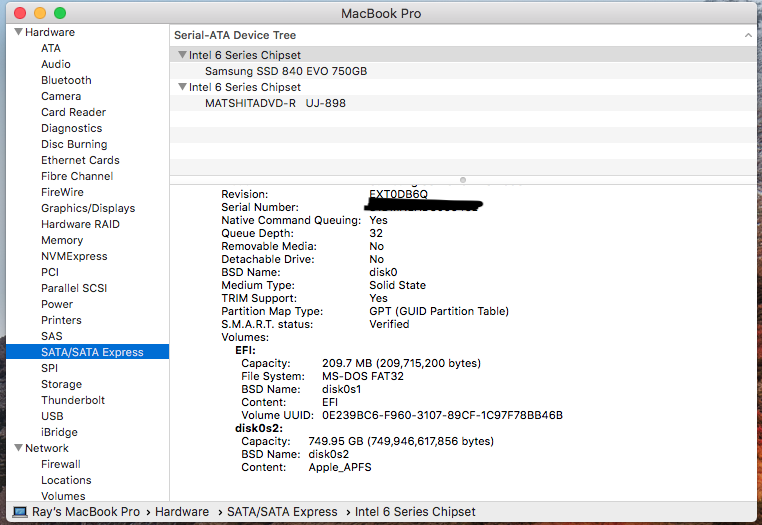
Task: Click the S.M.A.R.T. status Verified value
Action: (389, 324)
